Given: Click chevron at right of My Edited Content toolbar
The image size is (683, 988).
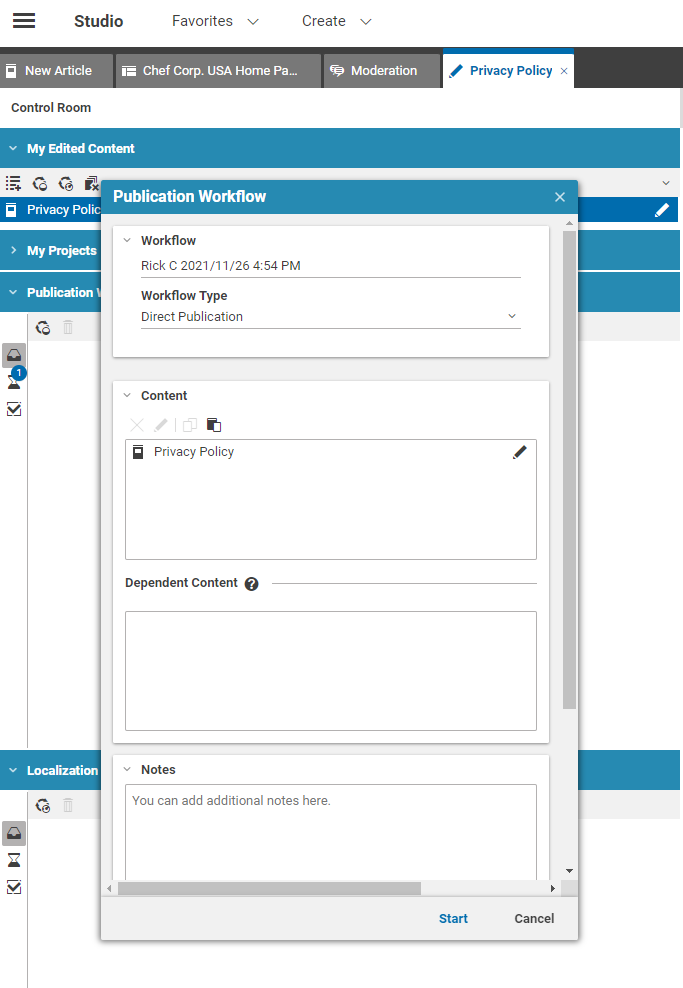Looking at the screenshot, I should [x=666, y=183].
